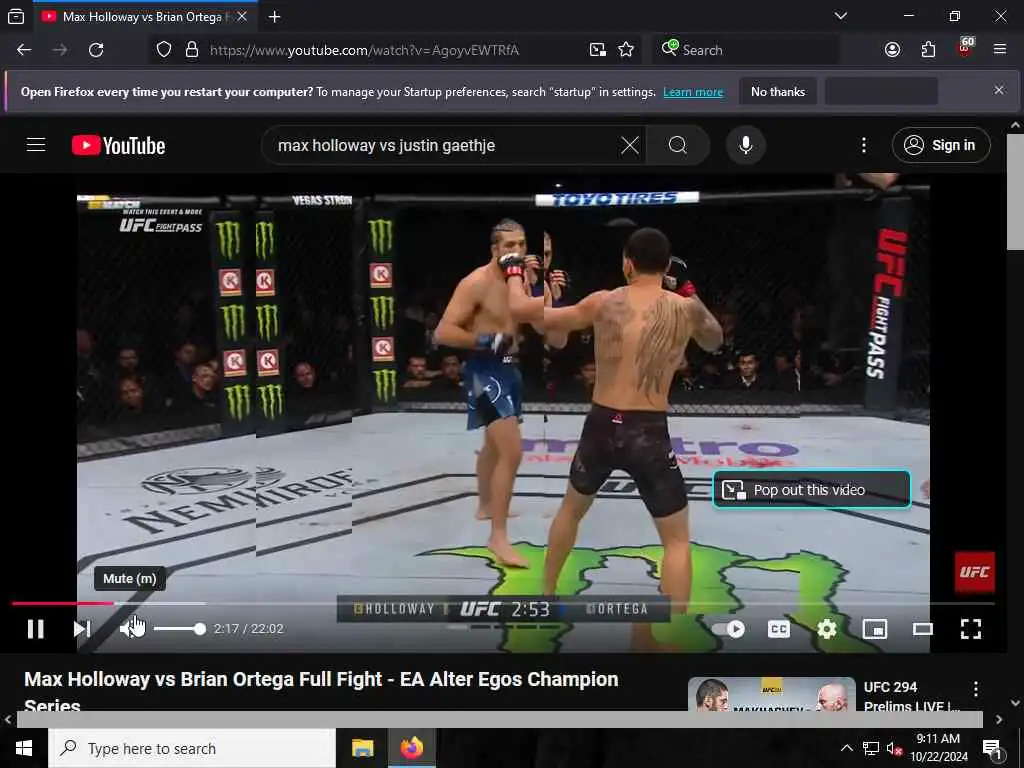Click the Firefox taskbar icon
This screenshot has width=1024, height=768.
point(412,748)
